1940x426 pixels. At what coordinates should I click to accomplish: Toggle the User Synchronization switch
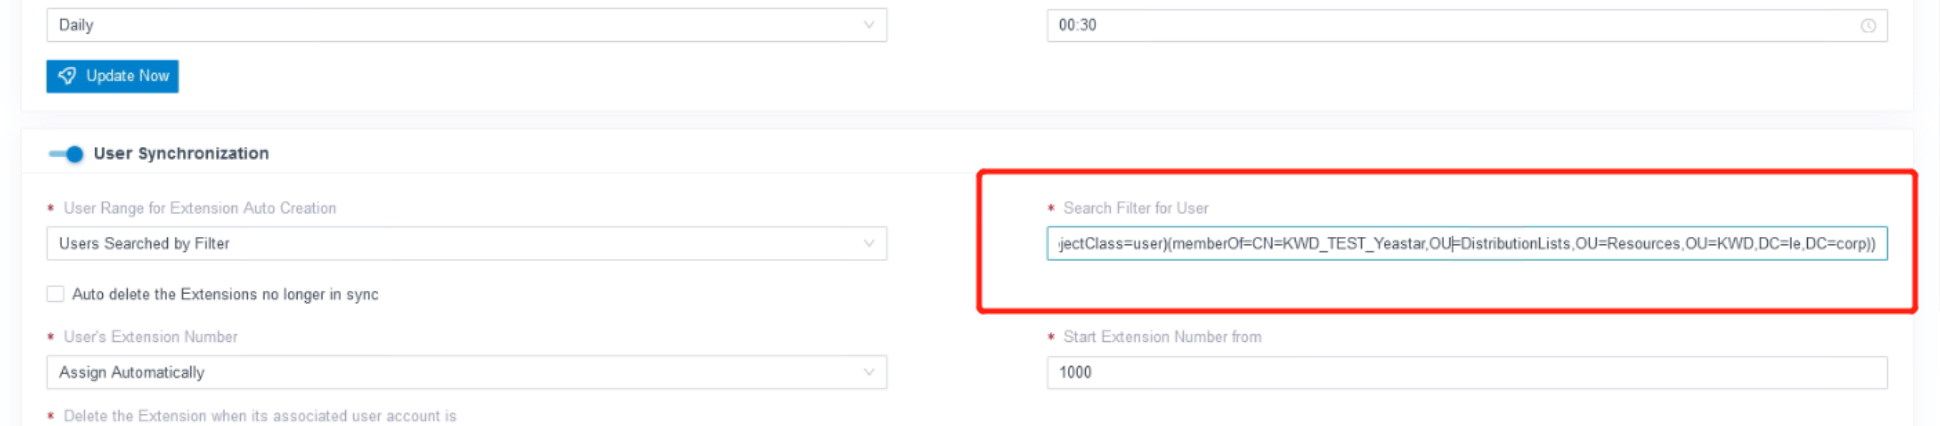[66, 154]
